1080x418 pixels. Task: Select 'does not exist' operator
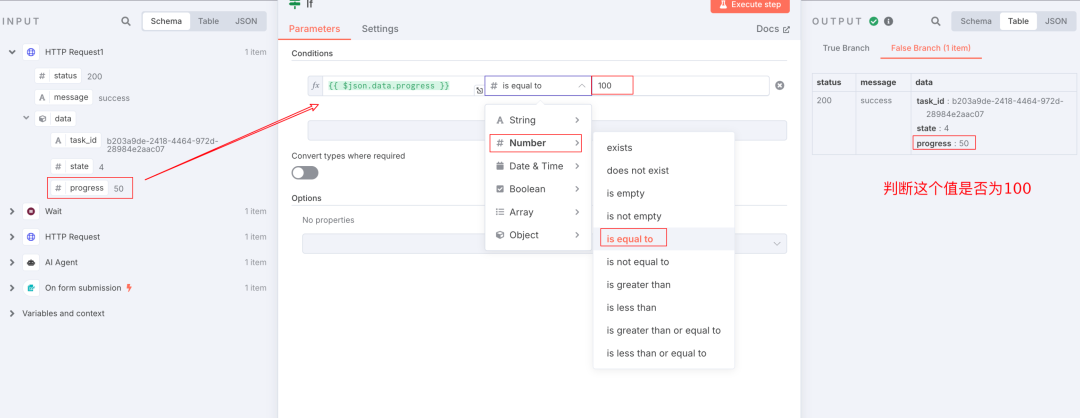click(664, 170)
